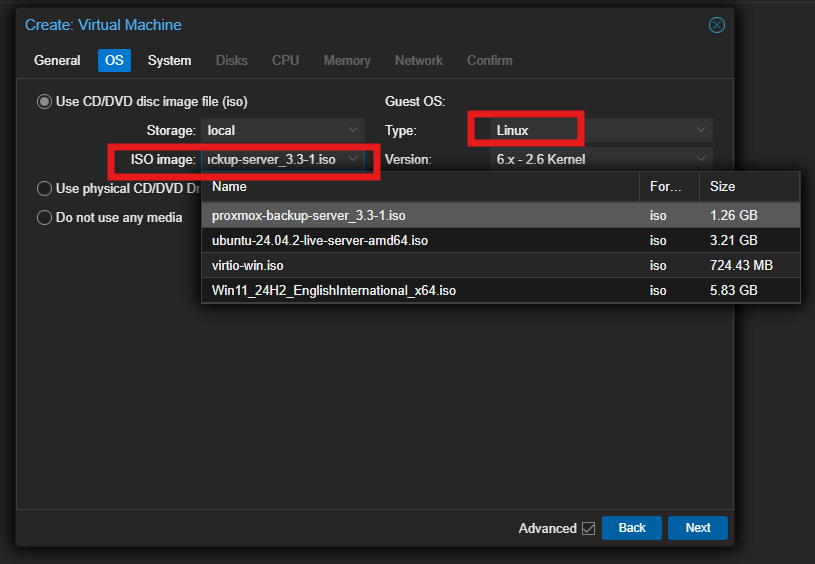Open the Memory tab
This screenshot has width=815, height=564.
pyautogui.click(x=347, y=60)
